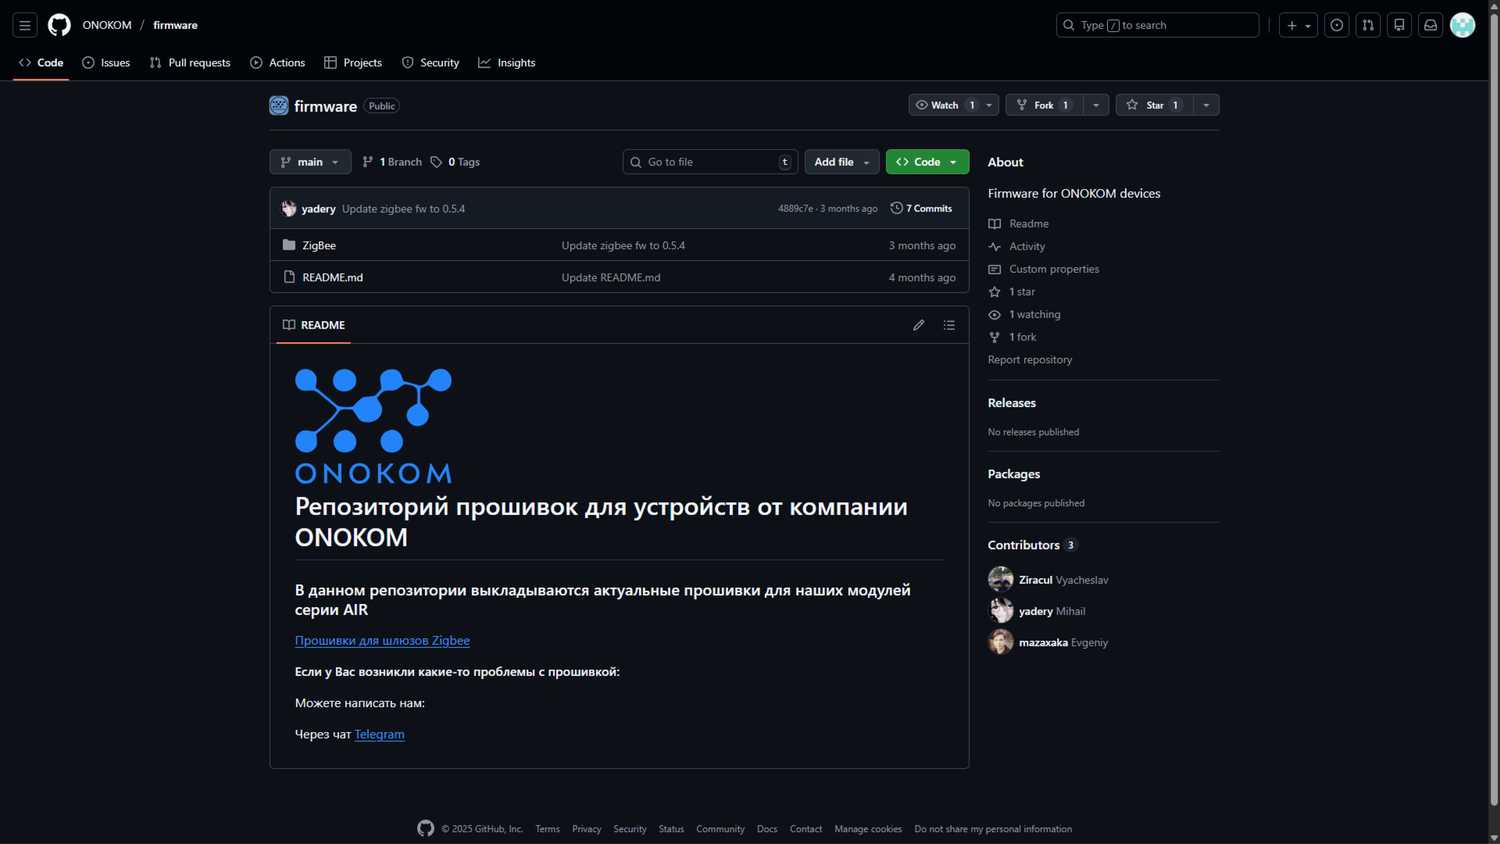Viewport: 1500px width, 844px height.
Task: Open the Telegram chat link
Action: tap(379, 734)
